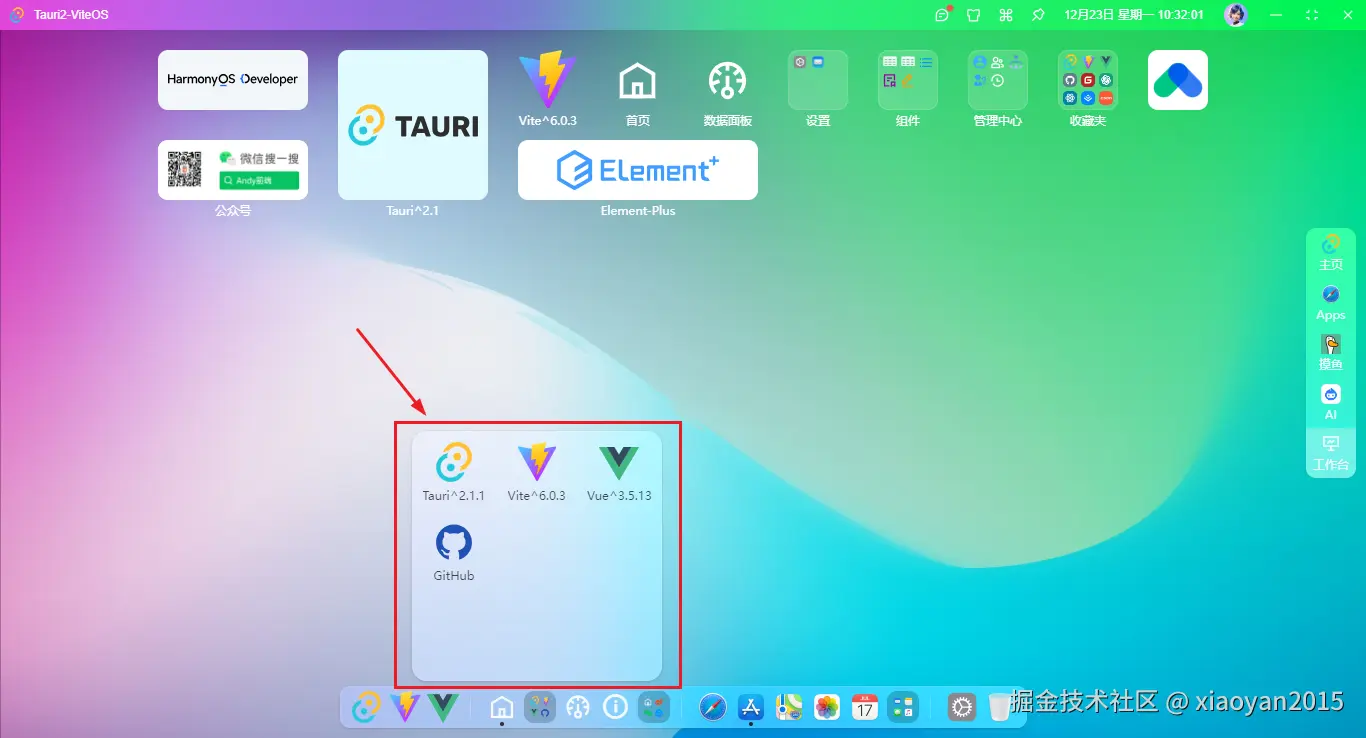
Task: Click the Vite icon in the dock
Action: pyautogui.click(x=405, y=707)
